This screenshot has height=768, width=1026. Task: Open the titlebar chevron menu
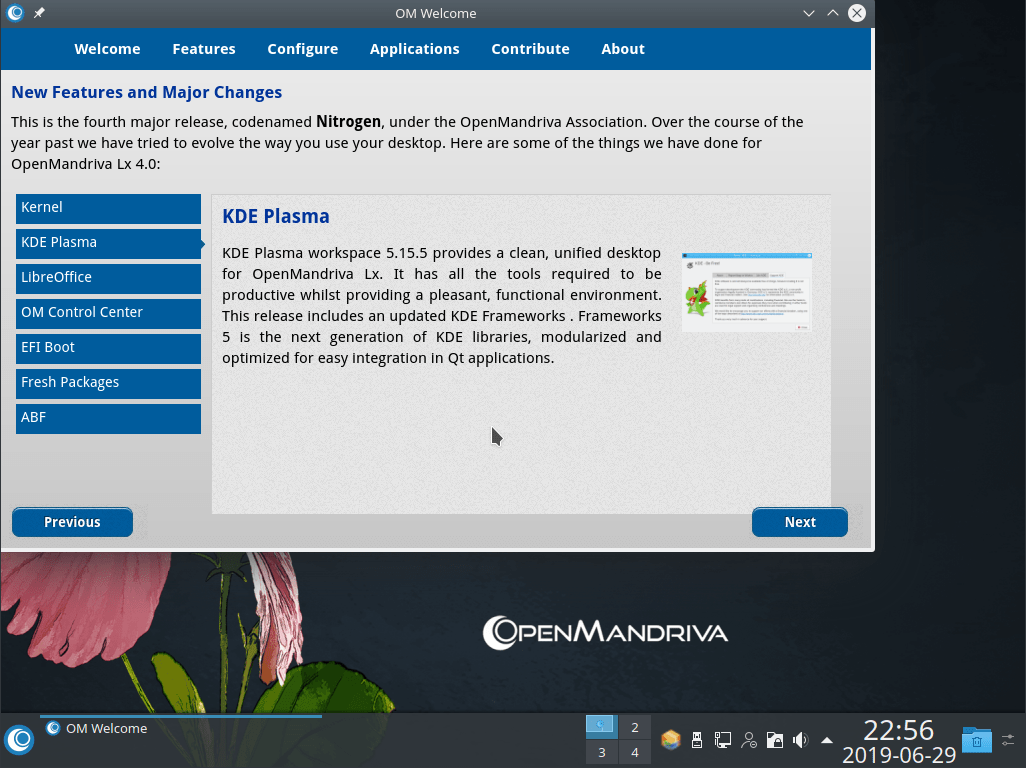click(807, 13)
